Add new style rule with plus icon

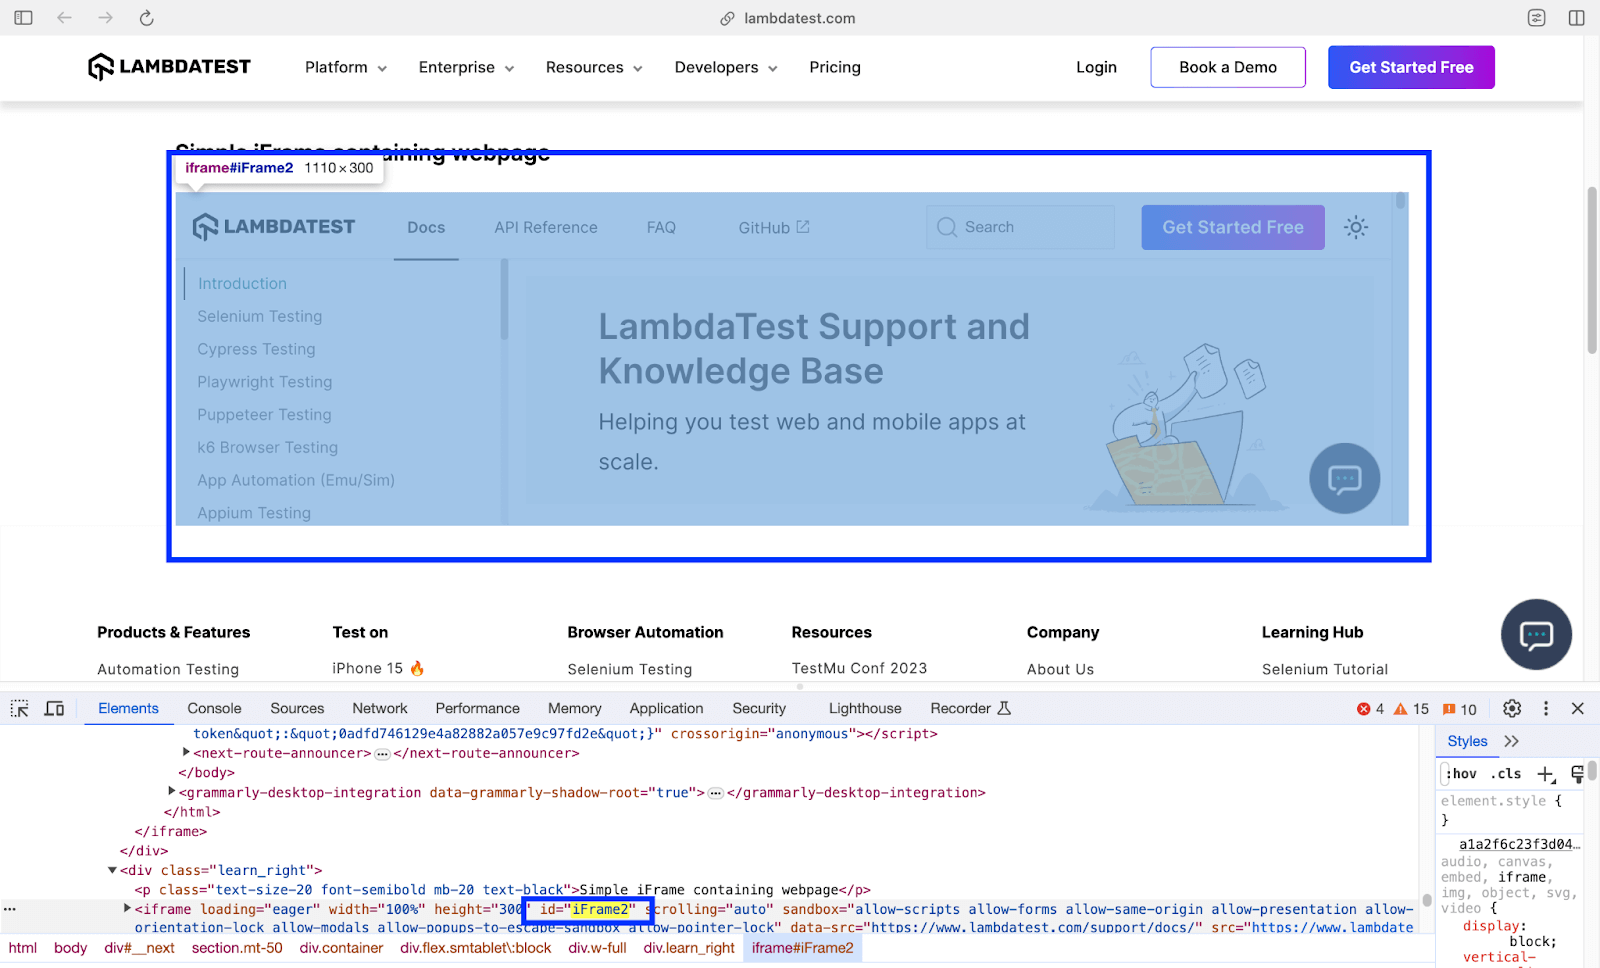[x=1546, y=774]
